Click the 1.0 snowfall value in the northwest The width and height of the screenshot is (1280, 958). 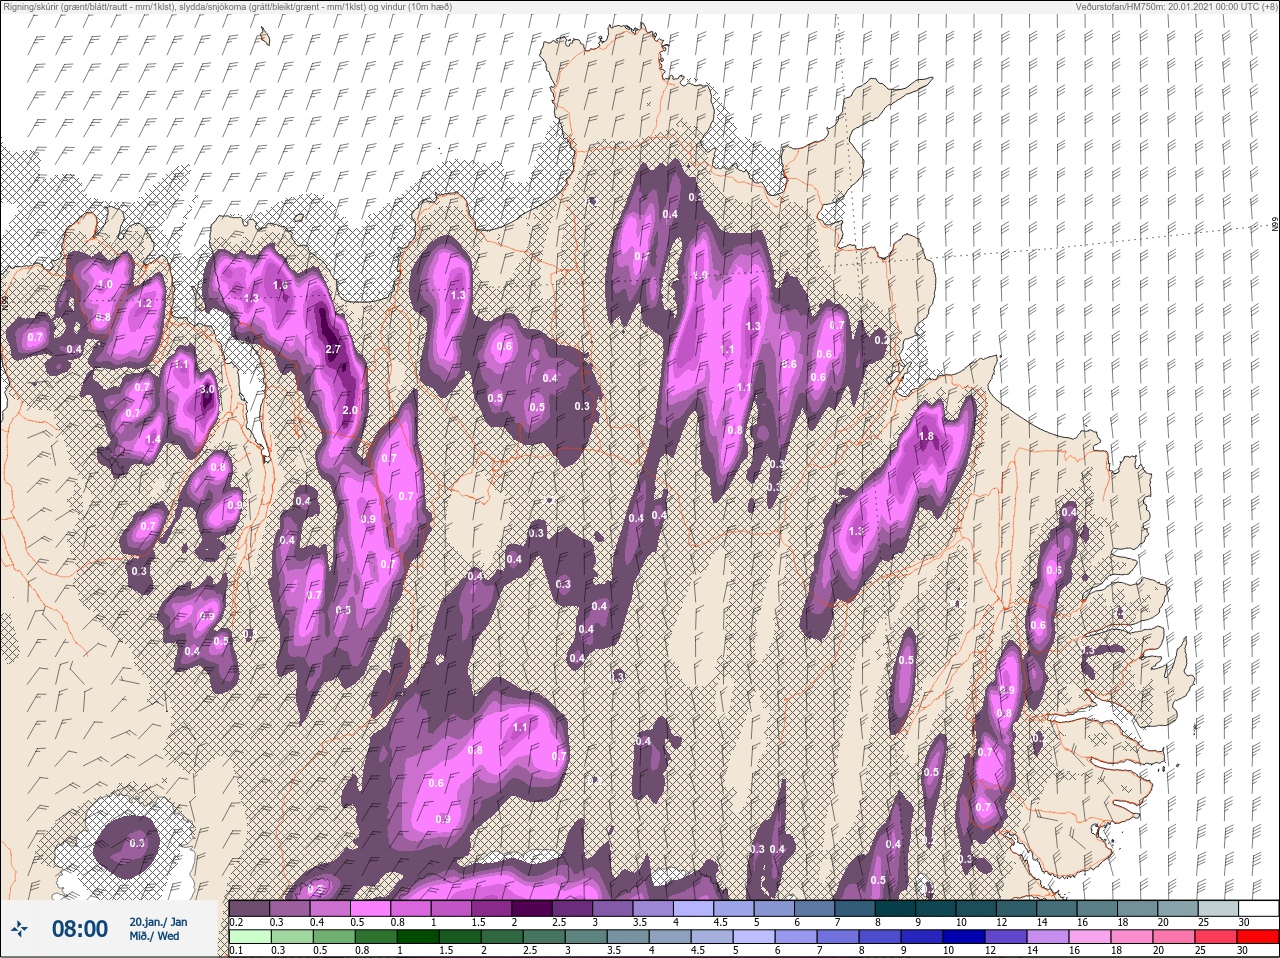click(x=104, y=285)
